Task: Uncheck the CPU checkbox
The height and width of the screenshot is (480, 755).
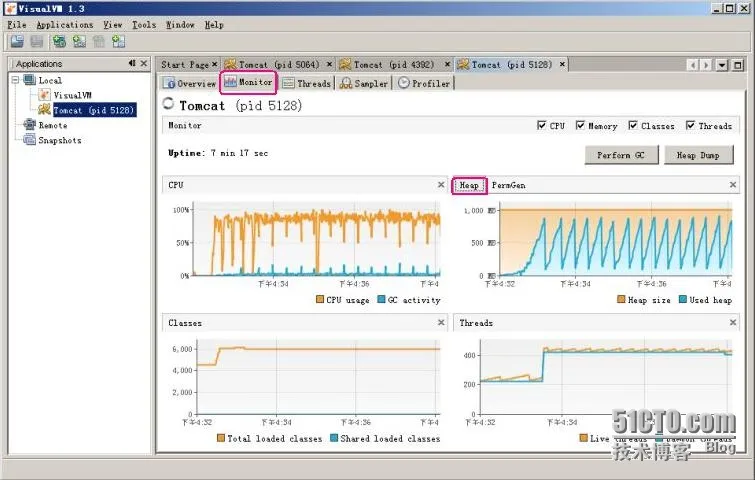Action: pyautogui.click(x=542, y=125)
